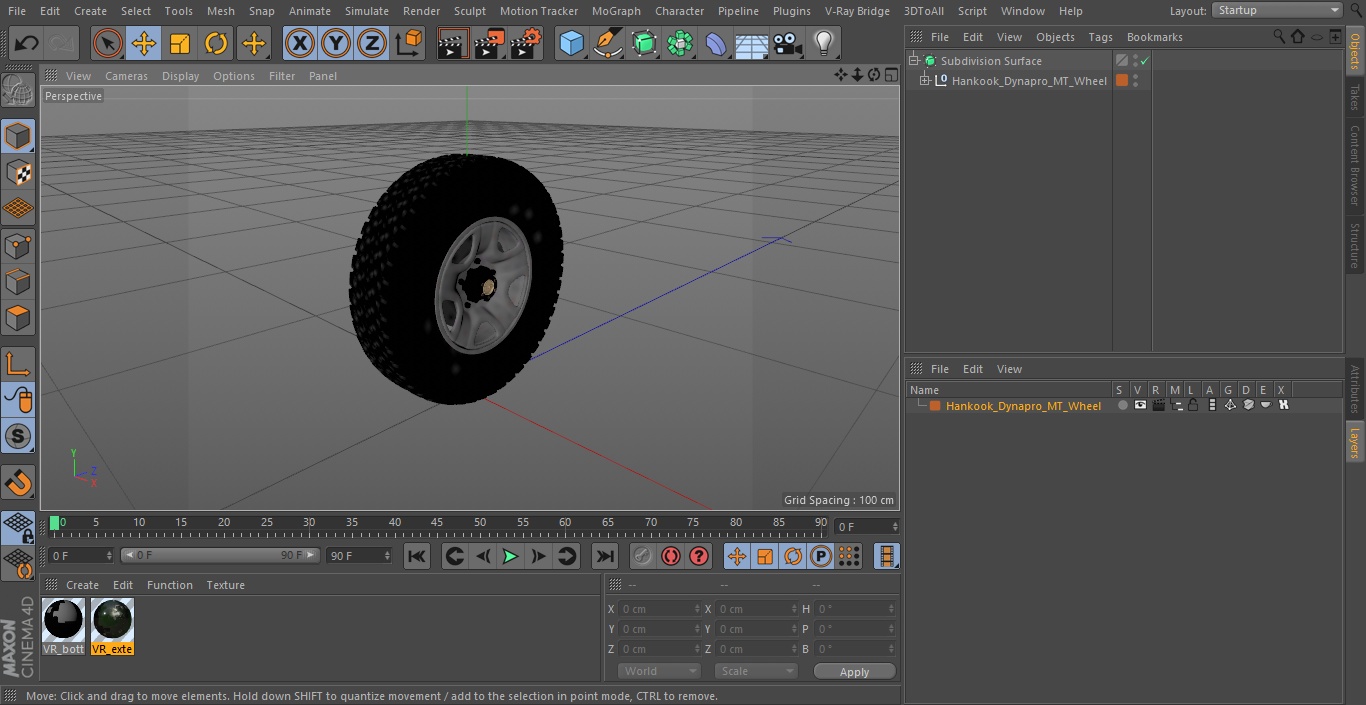This screenshot has width=1366, height=705.
Task: Open the V-Ray Bridge menu
Action: 857,11
